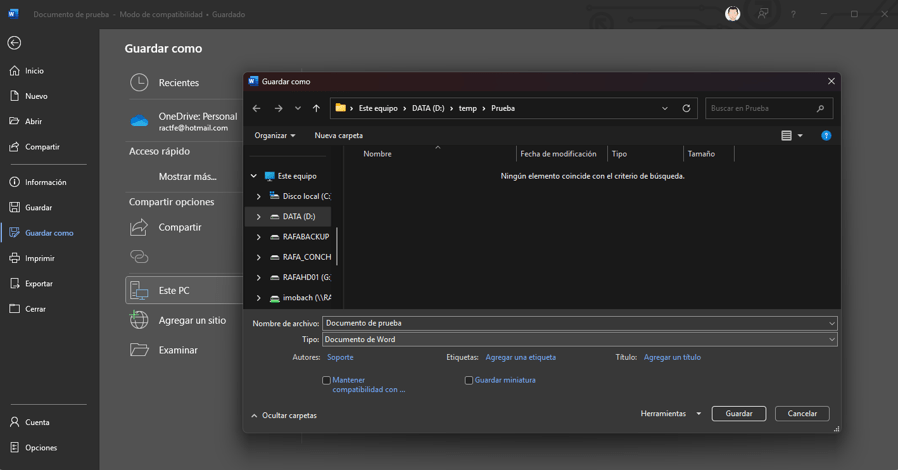Click the refresh button in address bar
This screenshot has height=470, width=898.
(x=686, y=108)
